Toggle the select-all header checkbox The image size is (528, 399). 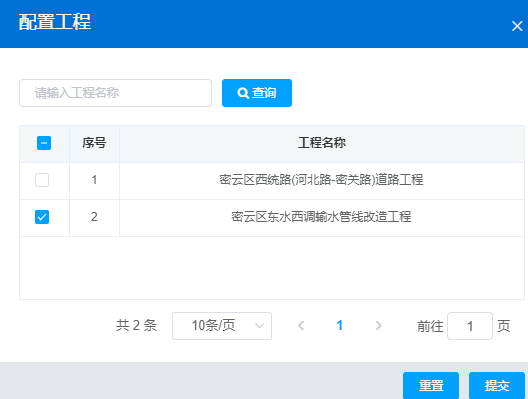tap(44, 143)
